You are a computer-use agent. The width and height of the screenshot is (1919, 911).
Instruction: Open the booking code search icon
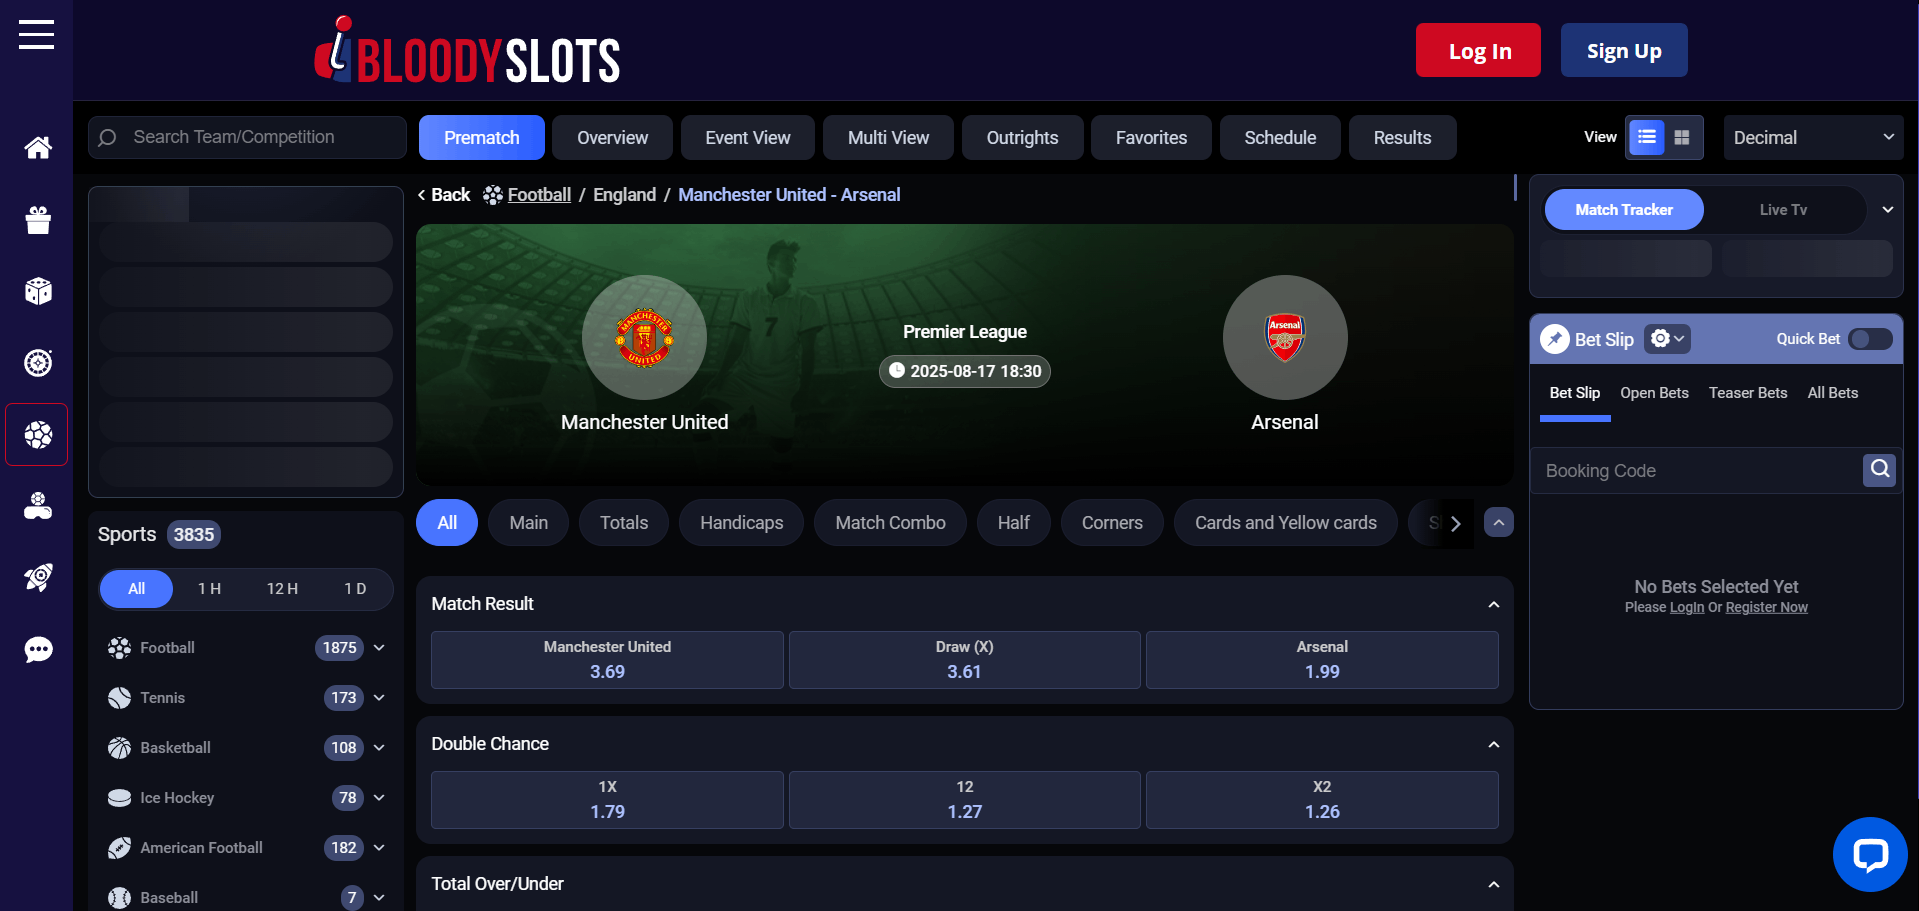(1879, 470)
